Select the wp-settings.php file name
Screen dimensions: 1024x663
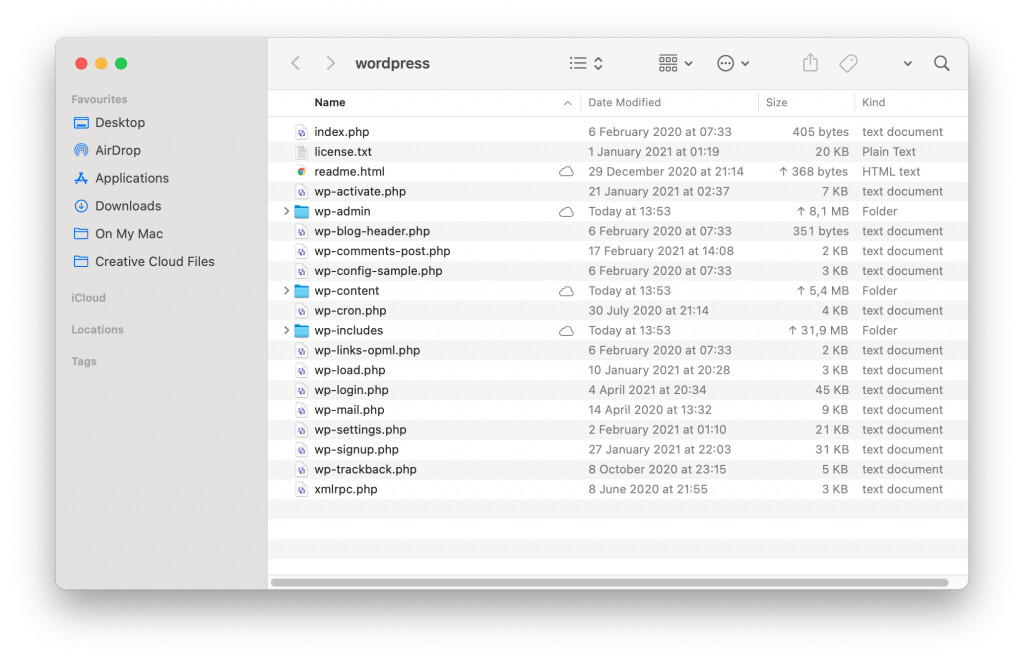coord(360,430)
